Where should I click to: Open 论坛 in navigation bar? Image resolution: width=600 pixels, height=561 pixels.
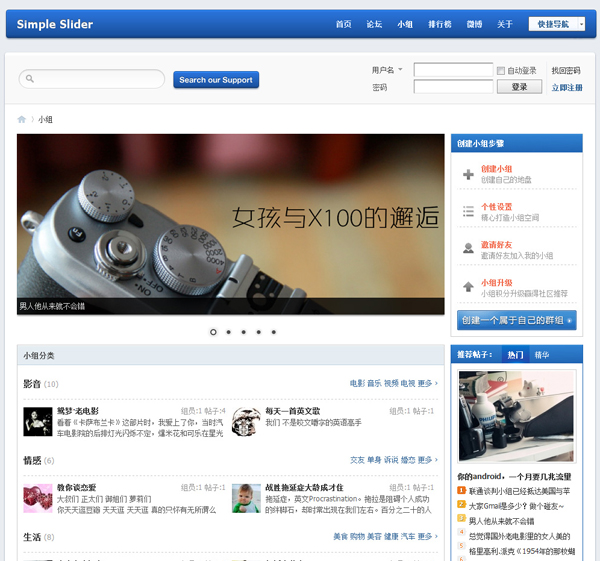coord(374,24)
